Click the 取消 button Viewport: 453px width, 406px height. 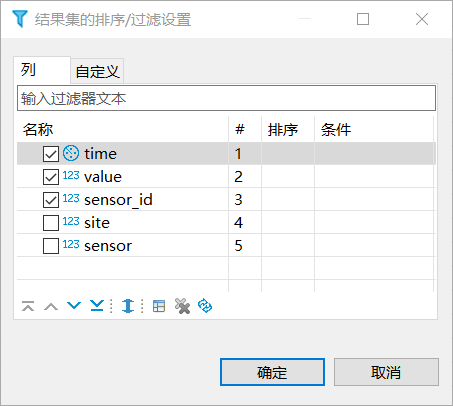pos(386,372)
